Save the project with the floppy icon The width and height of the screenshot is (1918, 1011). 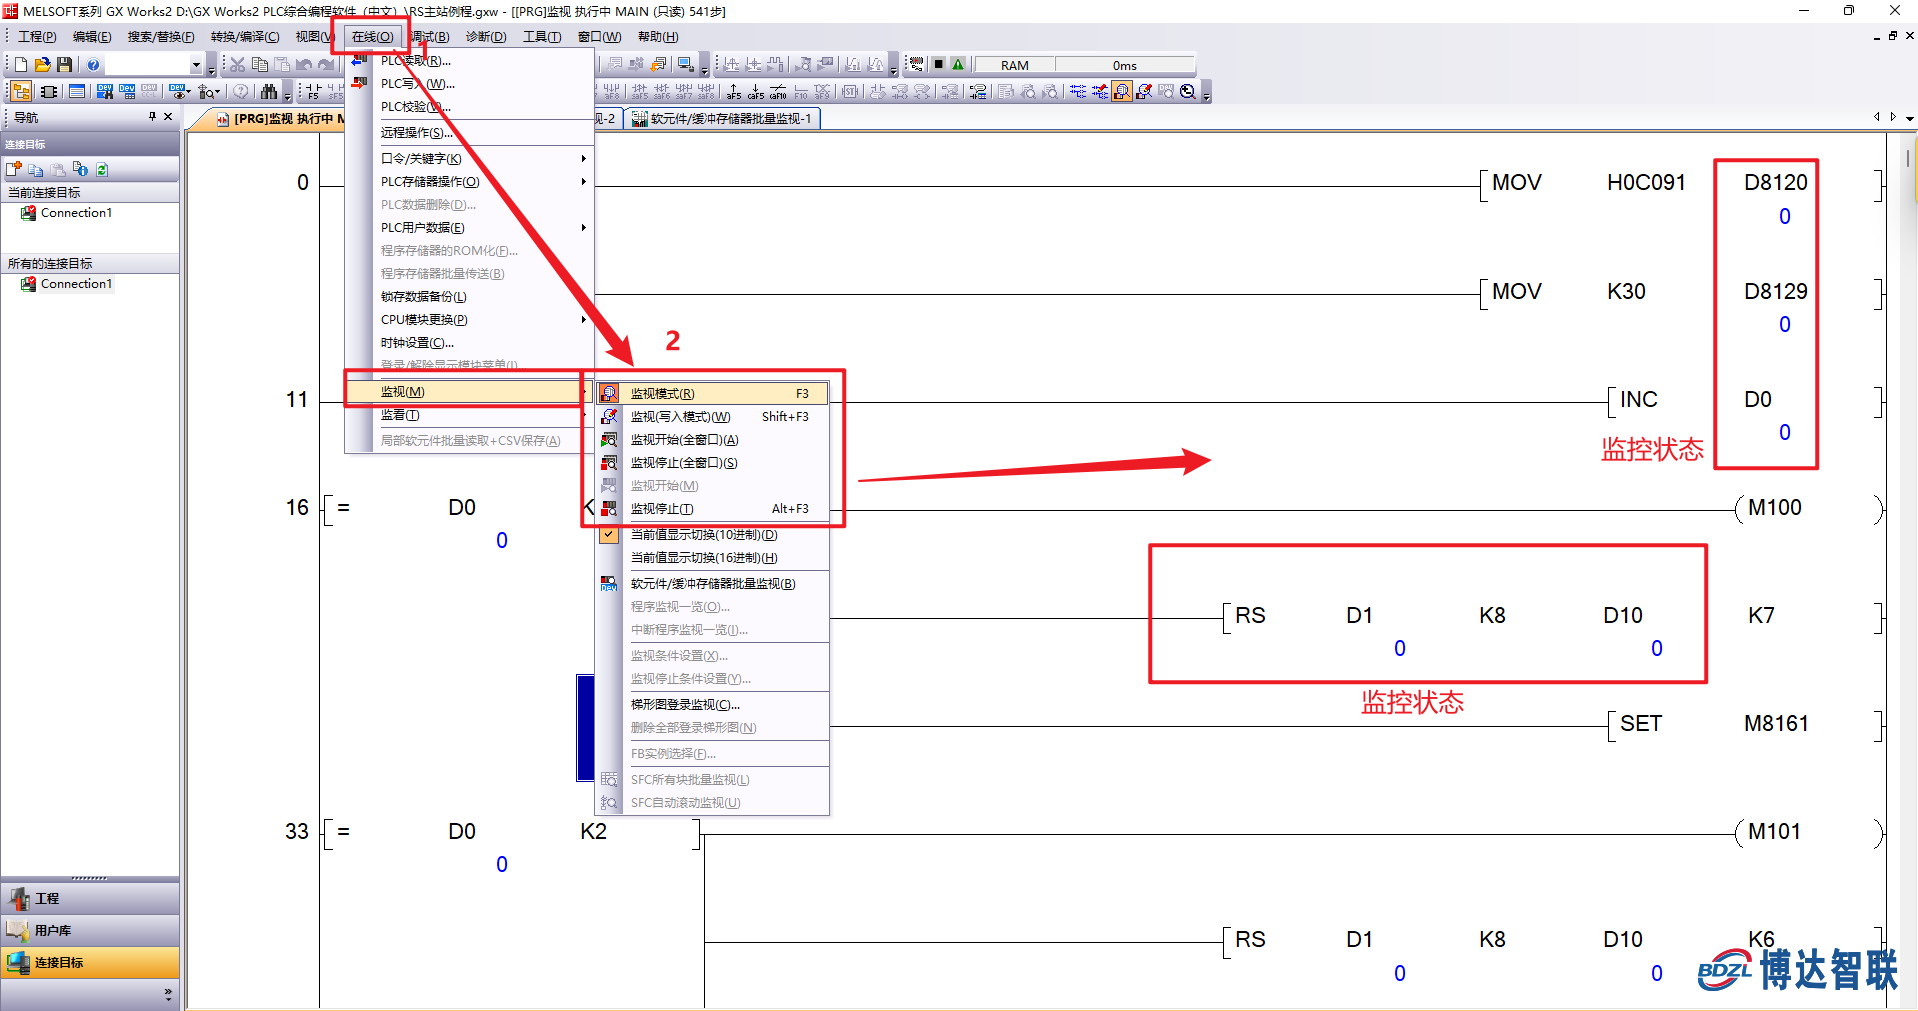tap(64, 65)
